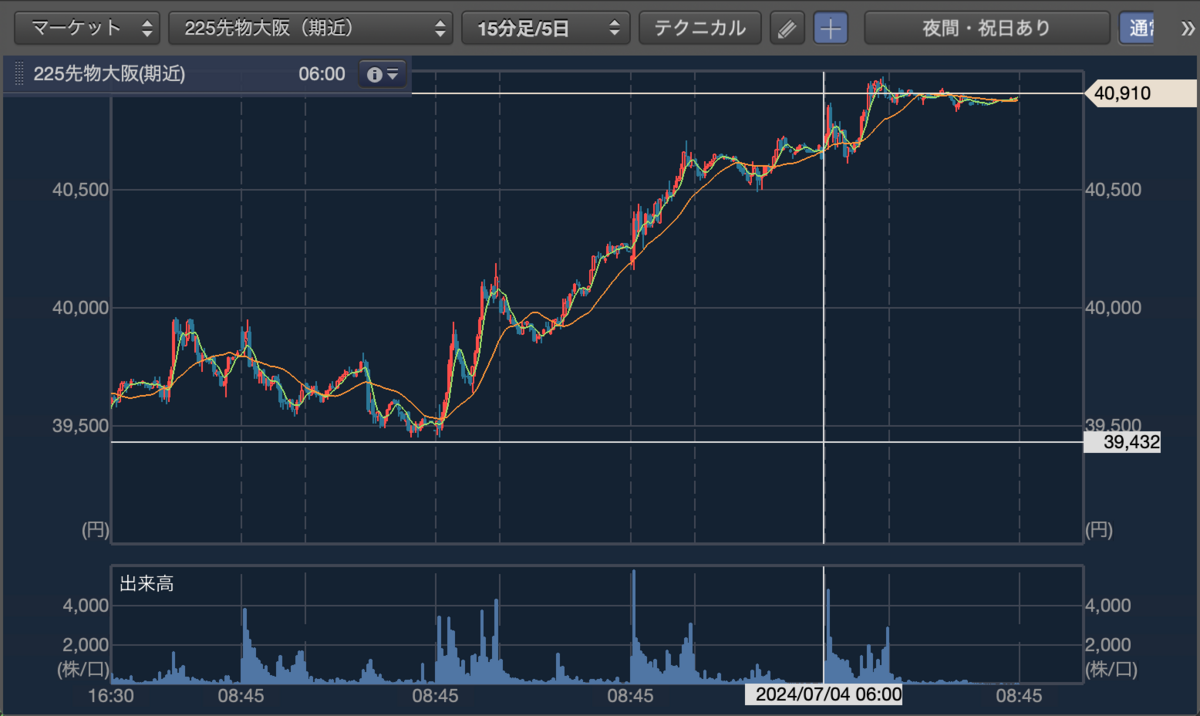Open the 225先物大阪（期近） symbol dropdown
Screen dimensions: 1200x716
311,28
